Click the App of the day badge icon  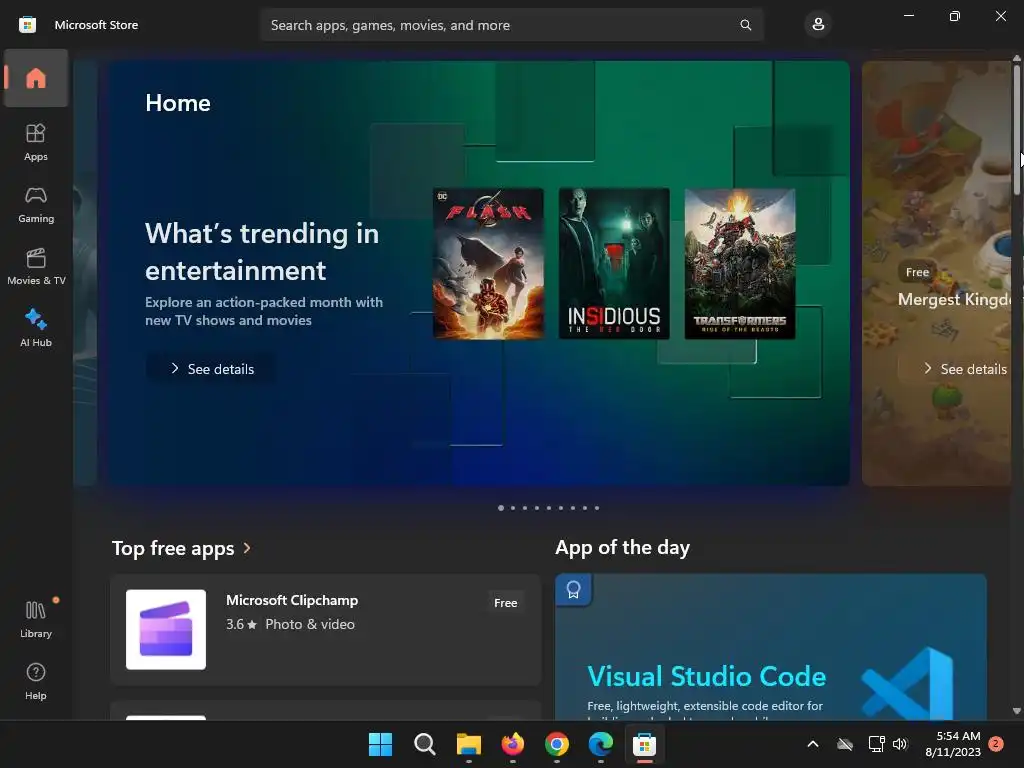pyautogui.click(x=573, y=590)
